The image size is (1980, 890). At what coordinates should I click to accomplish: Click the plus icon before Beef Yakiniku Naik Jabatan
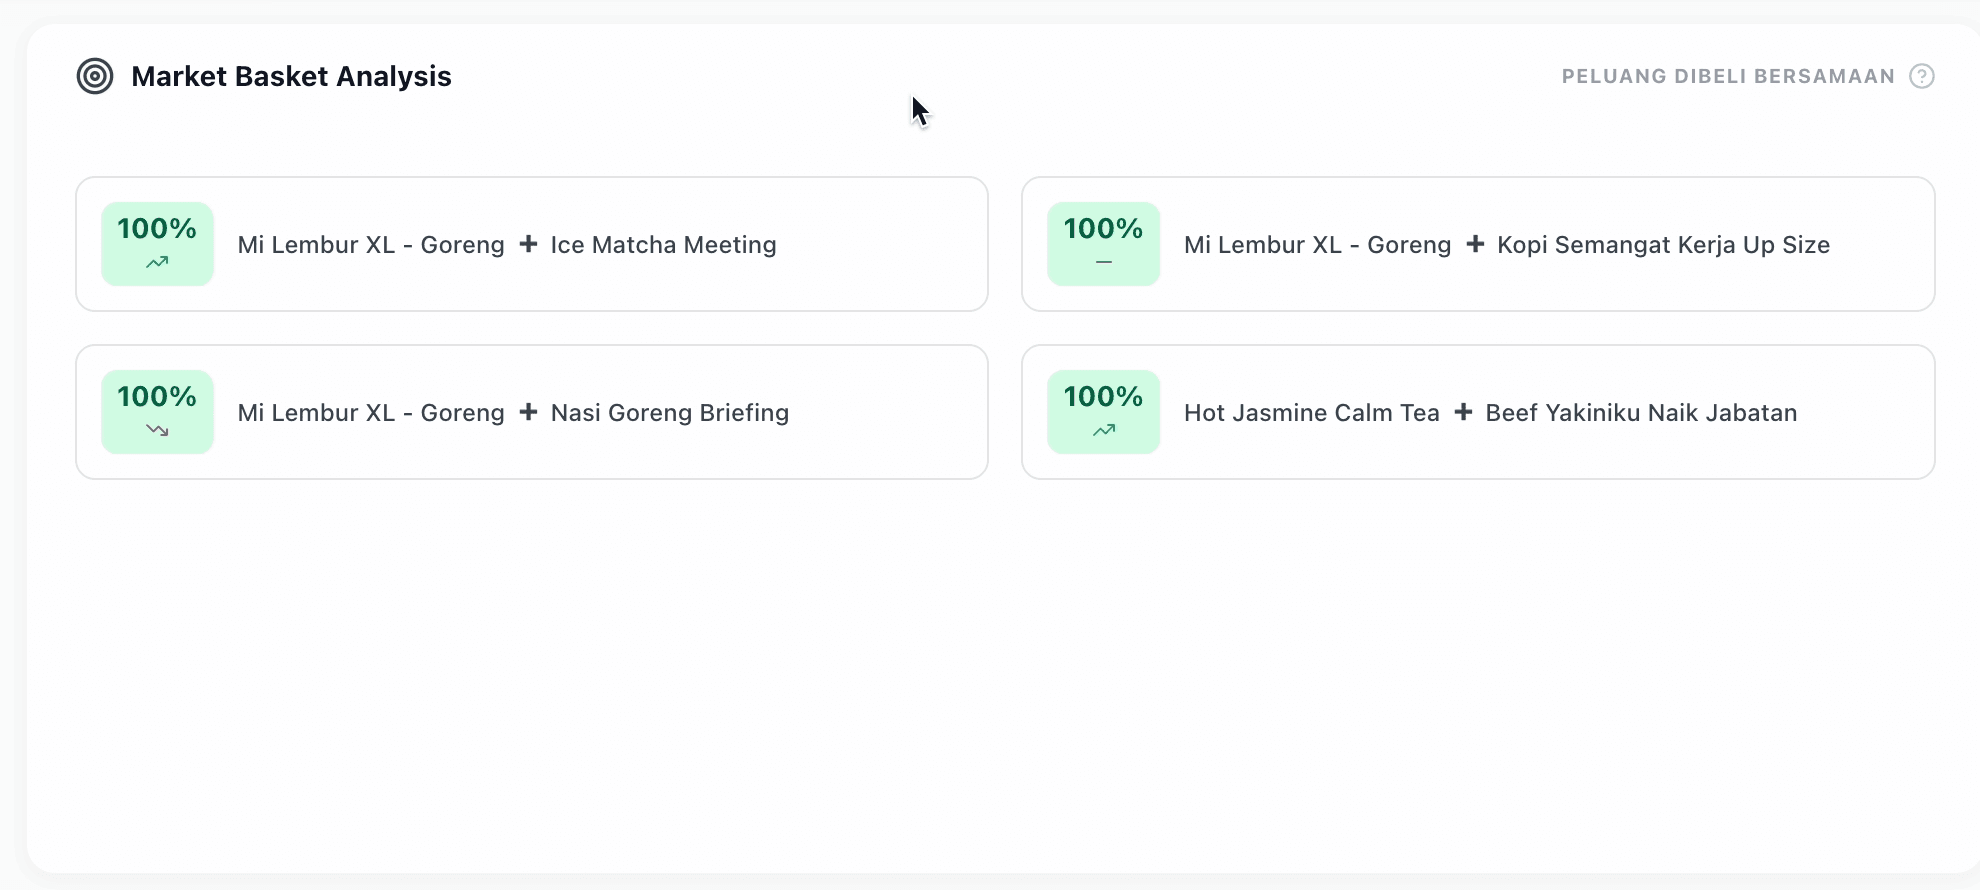click(x=1463, y=412)
